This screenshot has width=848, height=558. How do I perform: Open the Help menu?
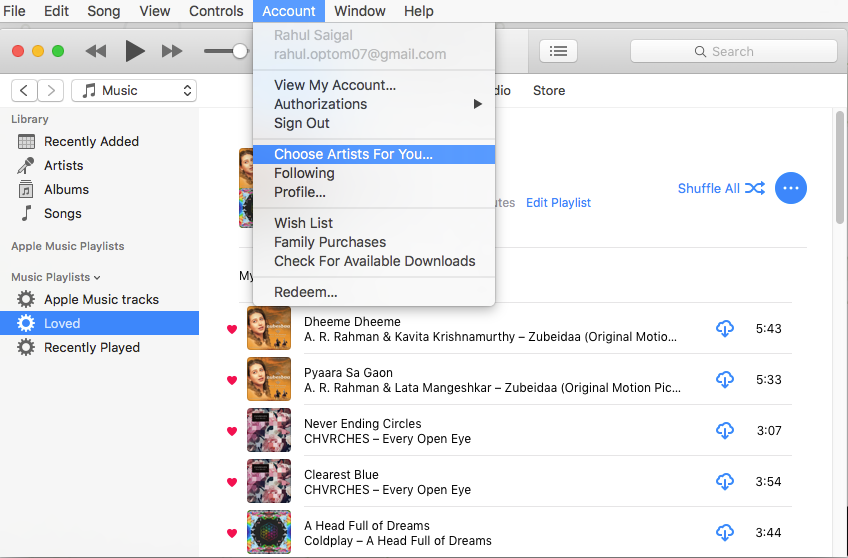click(419, 11)
